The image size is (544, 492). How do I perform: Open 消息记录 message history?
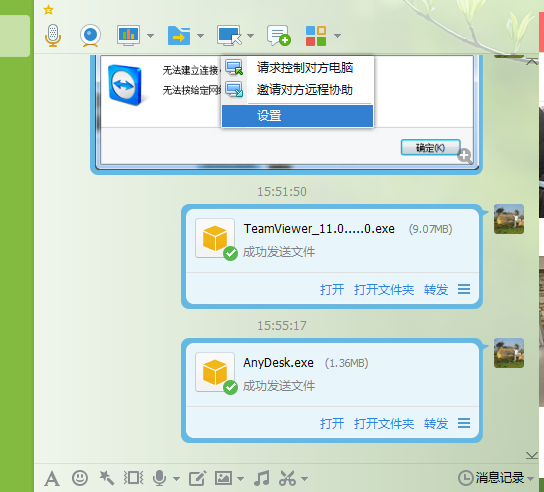pos(491,478)
